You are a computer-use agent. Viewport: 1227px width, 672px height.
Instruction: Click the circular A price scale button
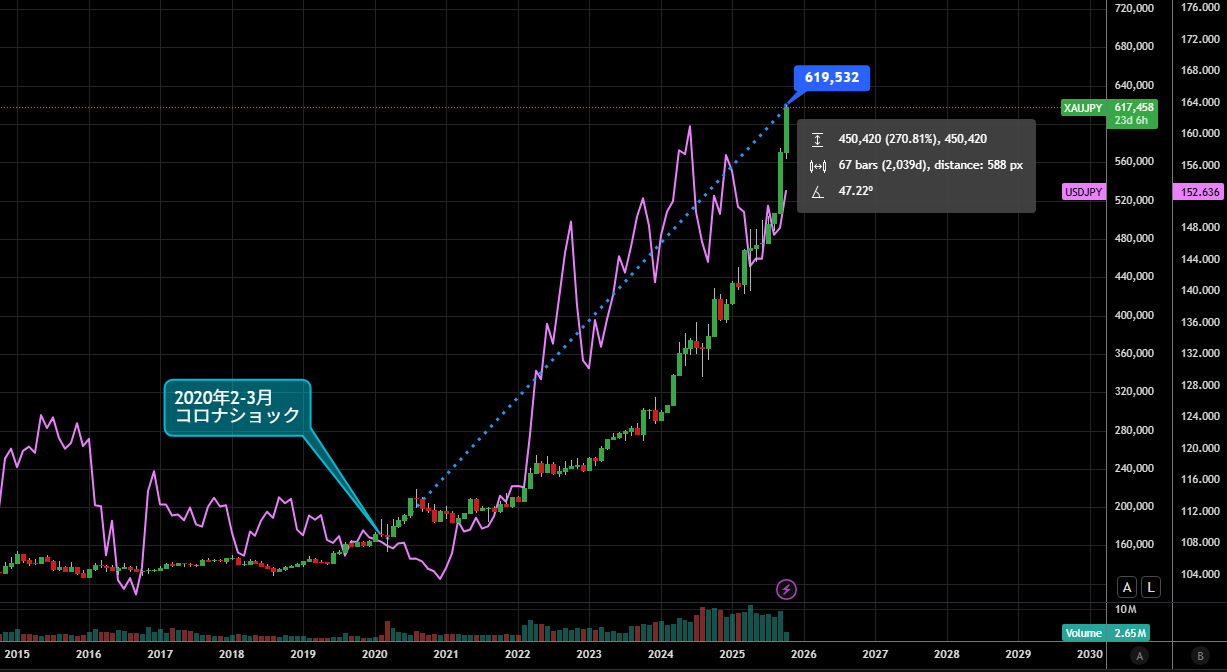pos(1139,656)
